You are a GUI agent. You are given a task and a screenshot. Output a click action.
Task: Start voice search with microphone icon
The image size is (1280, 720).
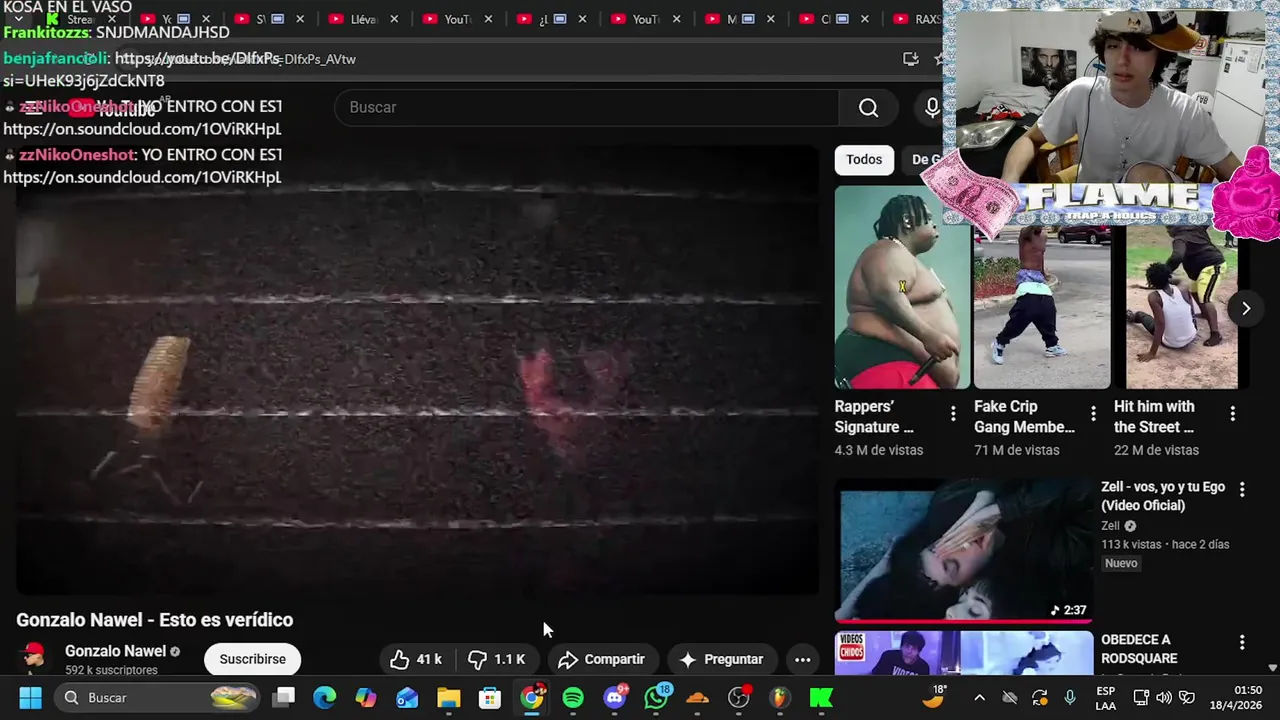pos(931,107)
